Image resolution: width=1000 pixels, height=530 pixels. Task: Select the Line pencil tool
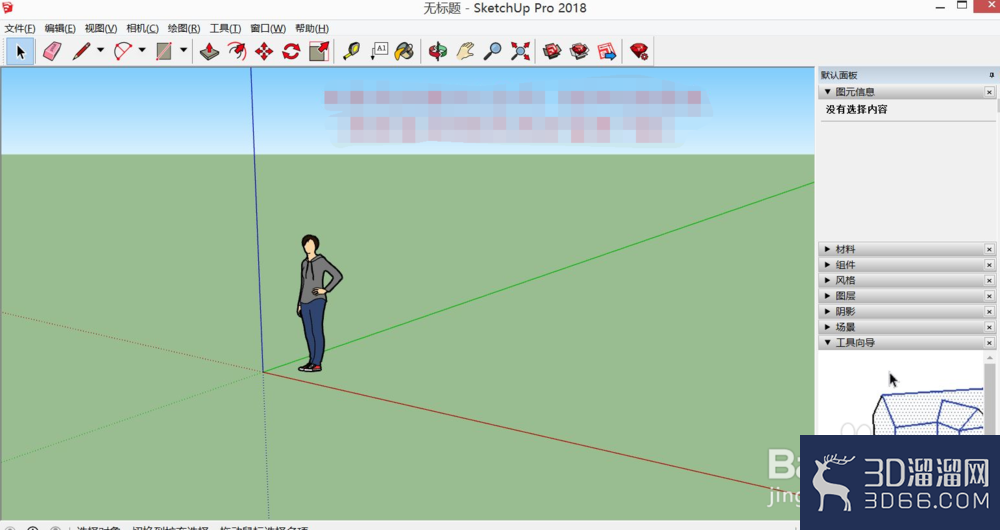[82, 51]
